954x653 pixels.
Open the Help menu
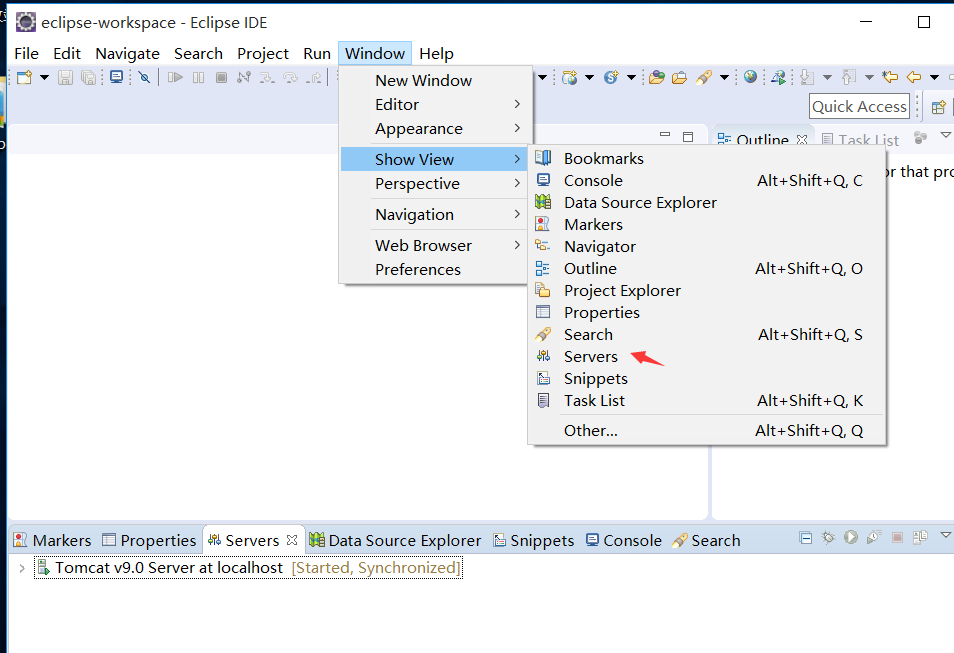[436, 54]
